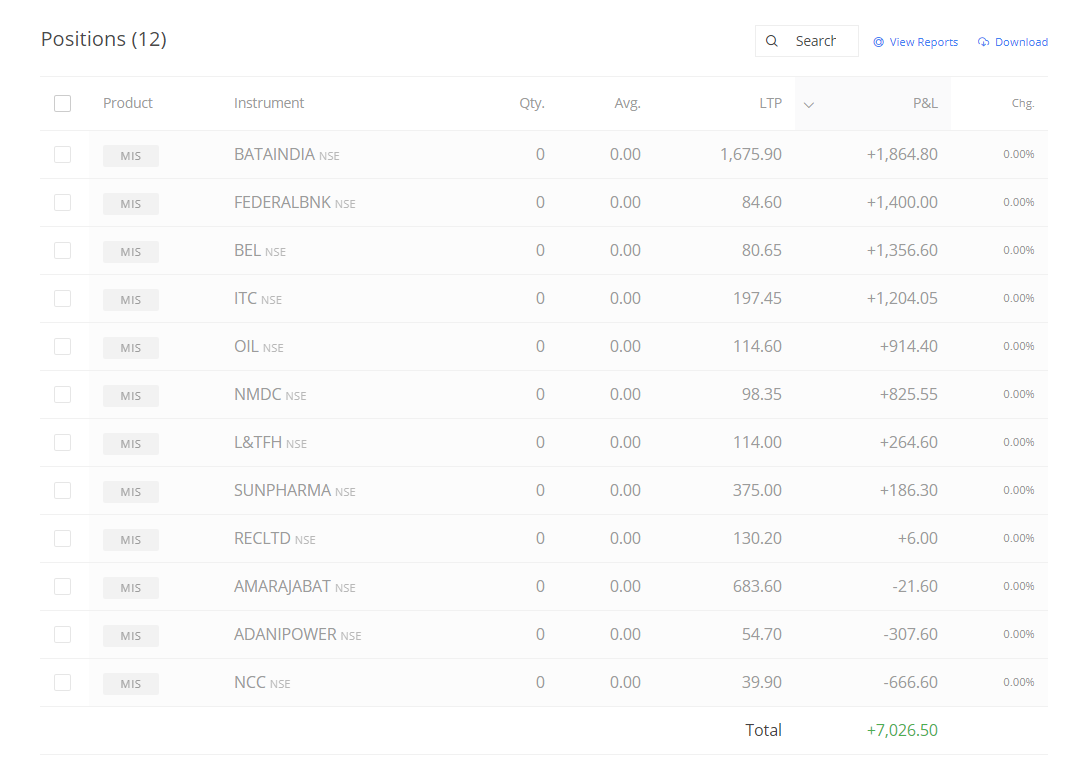
Task: Focus the Search input field
Action: [x=807, y=41]
